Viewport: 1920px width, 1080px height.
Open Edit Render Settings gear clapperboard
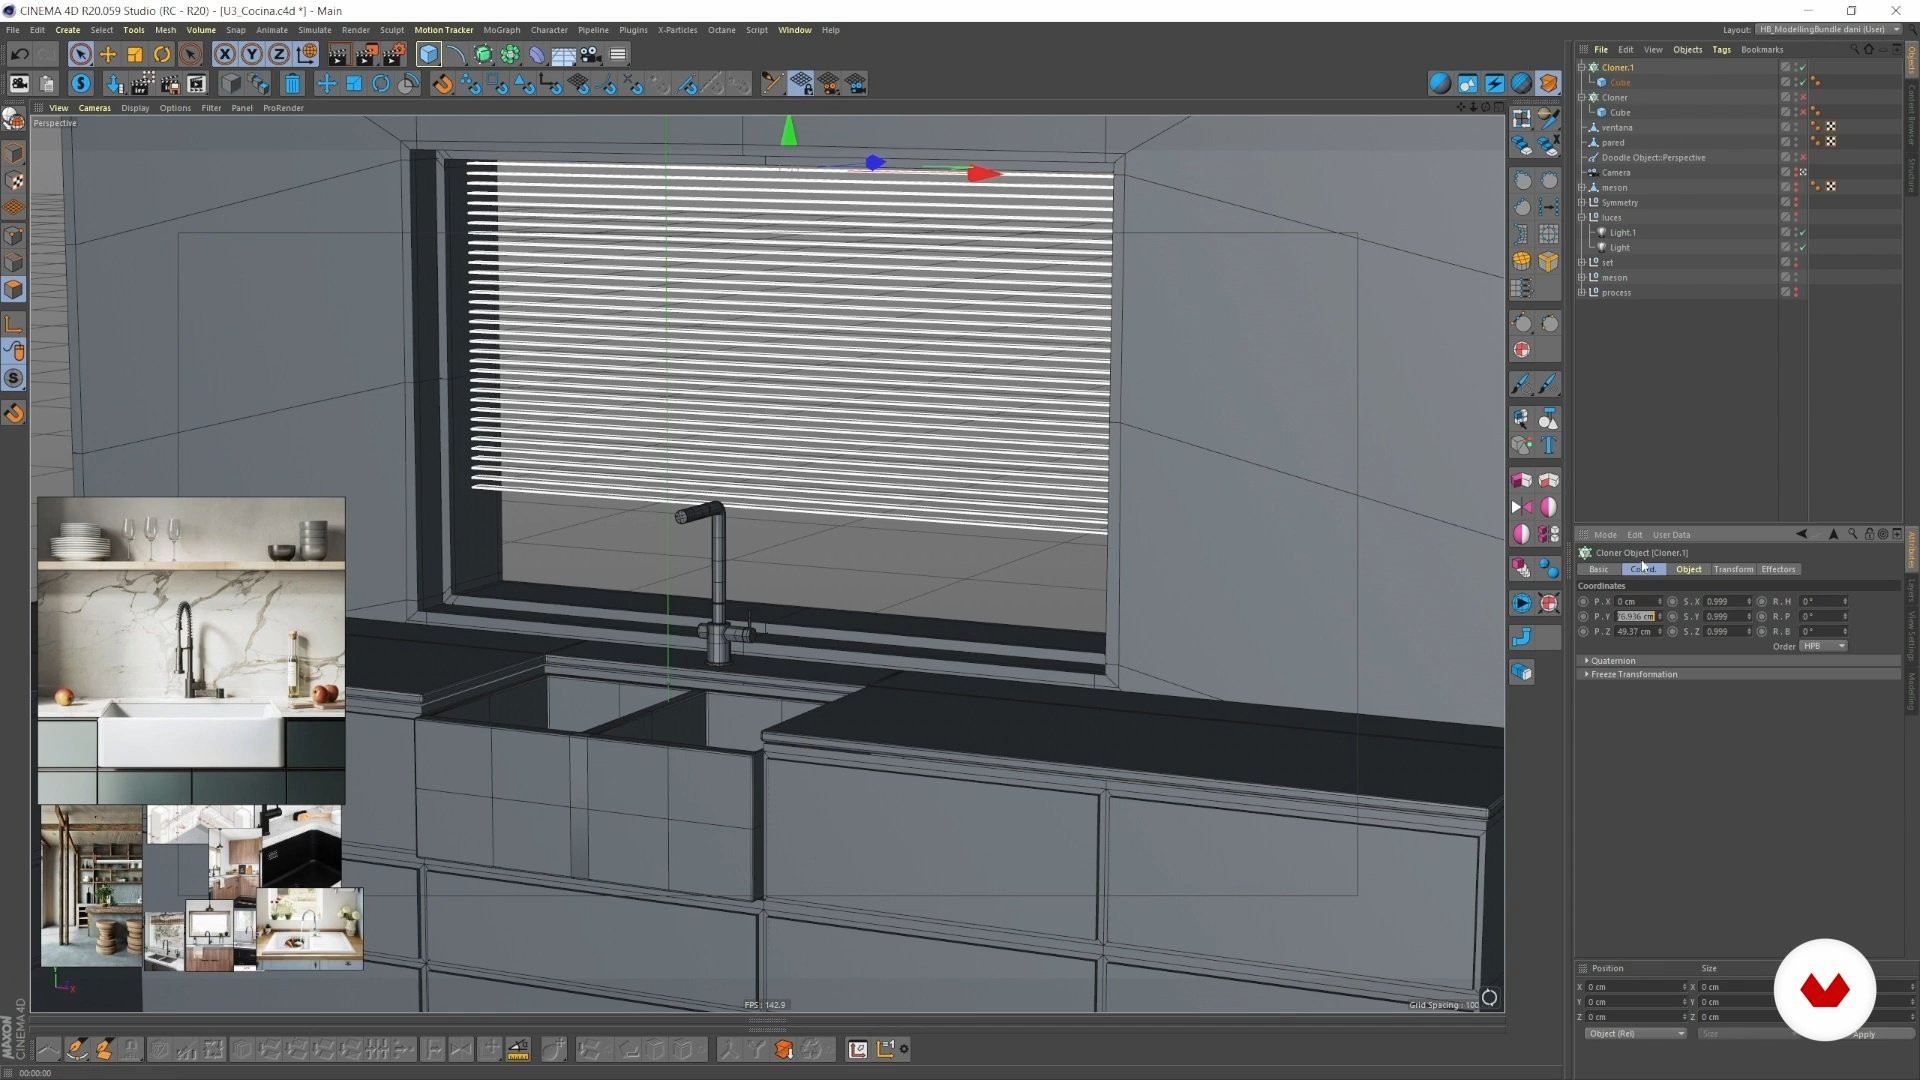coord(395,54)
